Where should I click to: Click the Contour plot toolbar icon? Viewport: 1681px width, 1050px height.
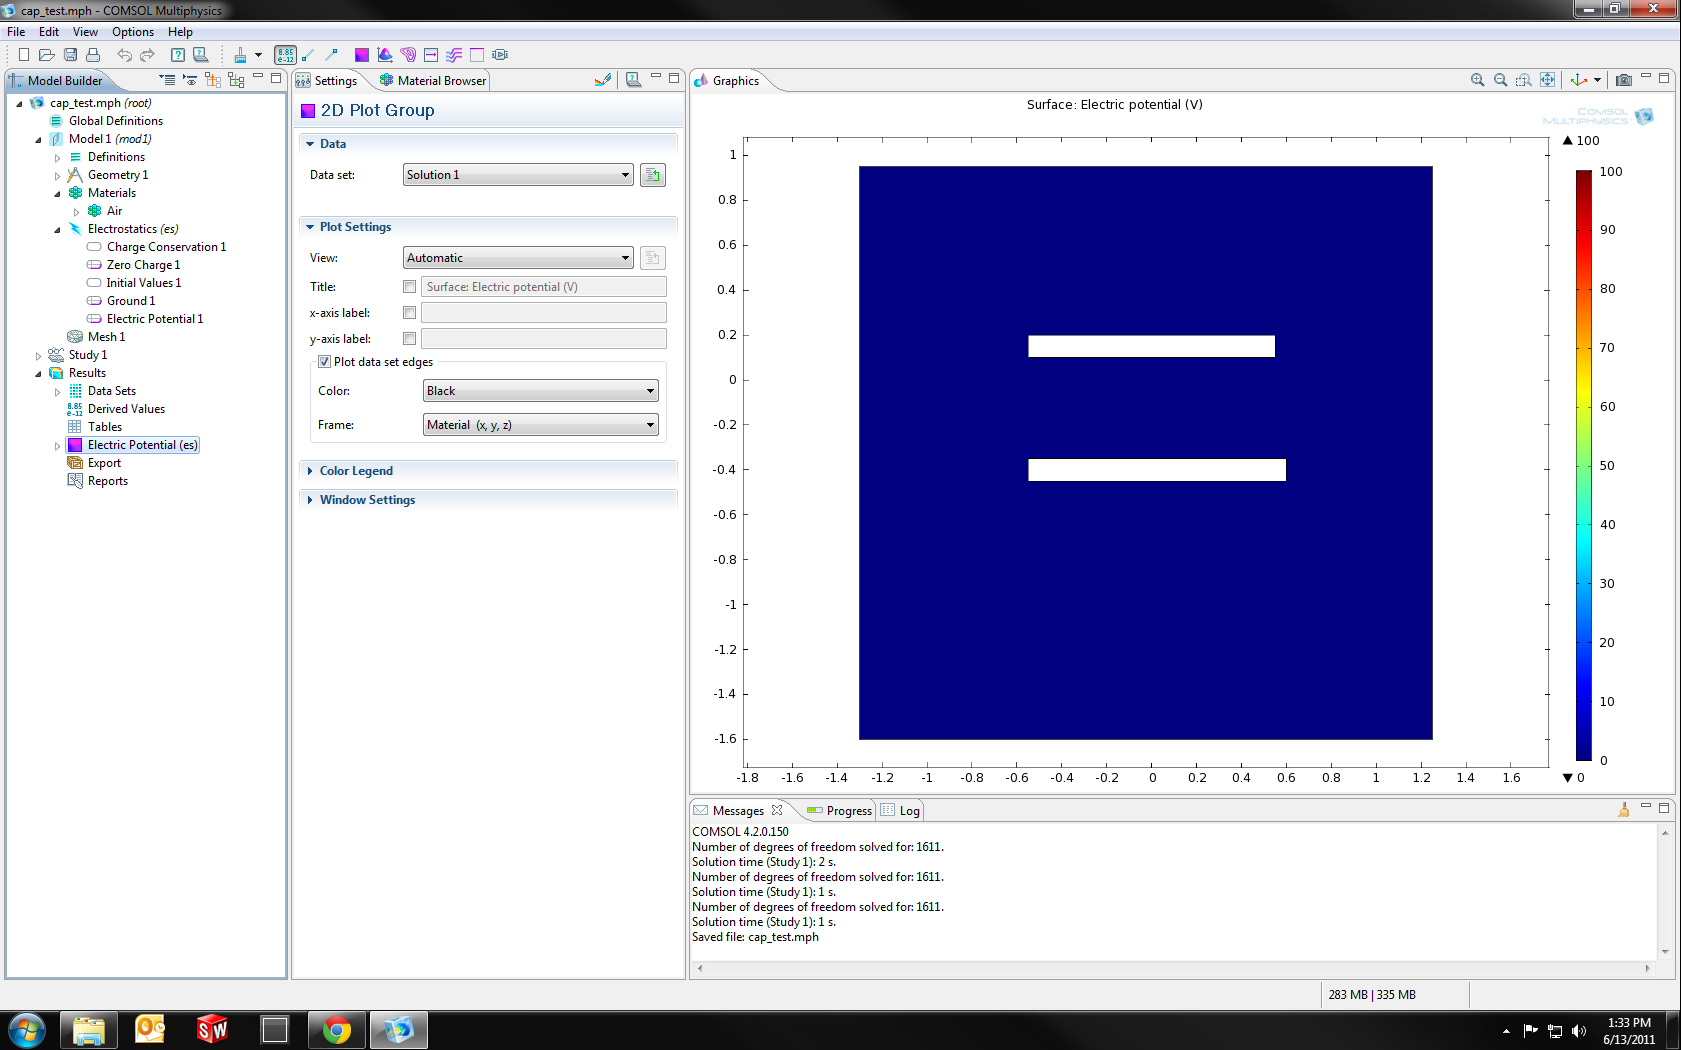(x=408, y=55)
